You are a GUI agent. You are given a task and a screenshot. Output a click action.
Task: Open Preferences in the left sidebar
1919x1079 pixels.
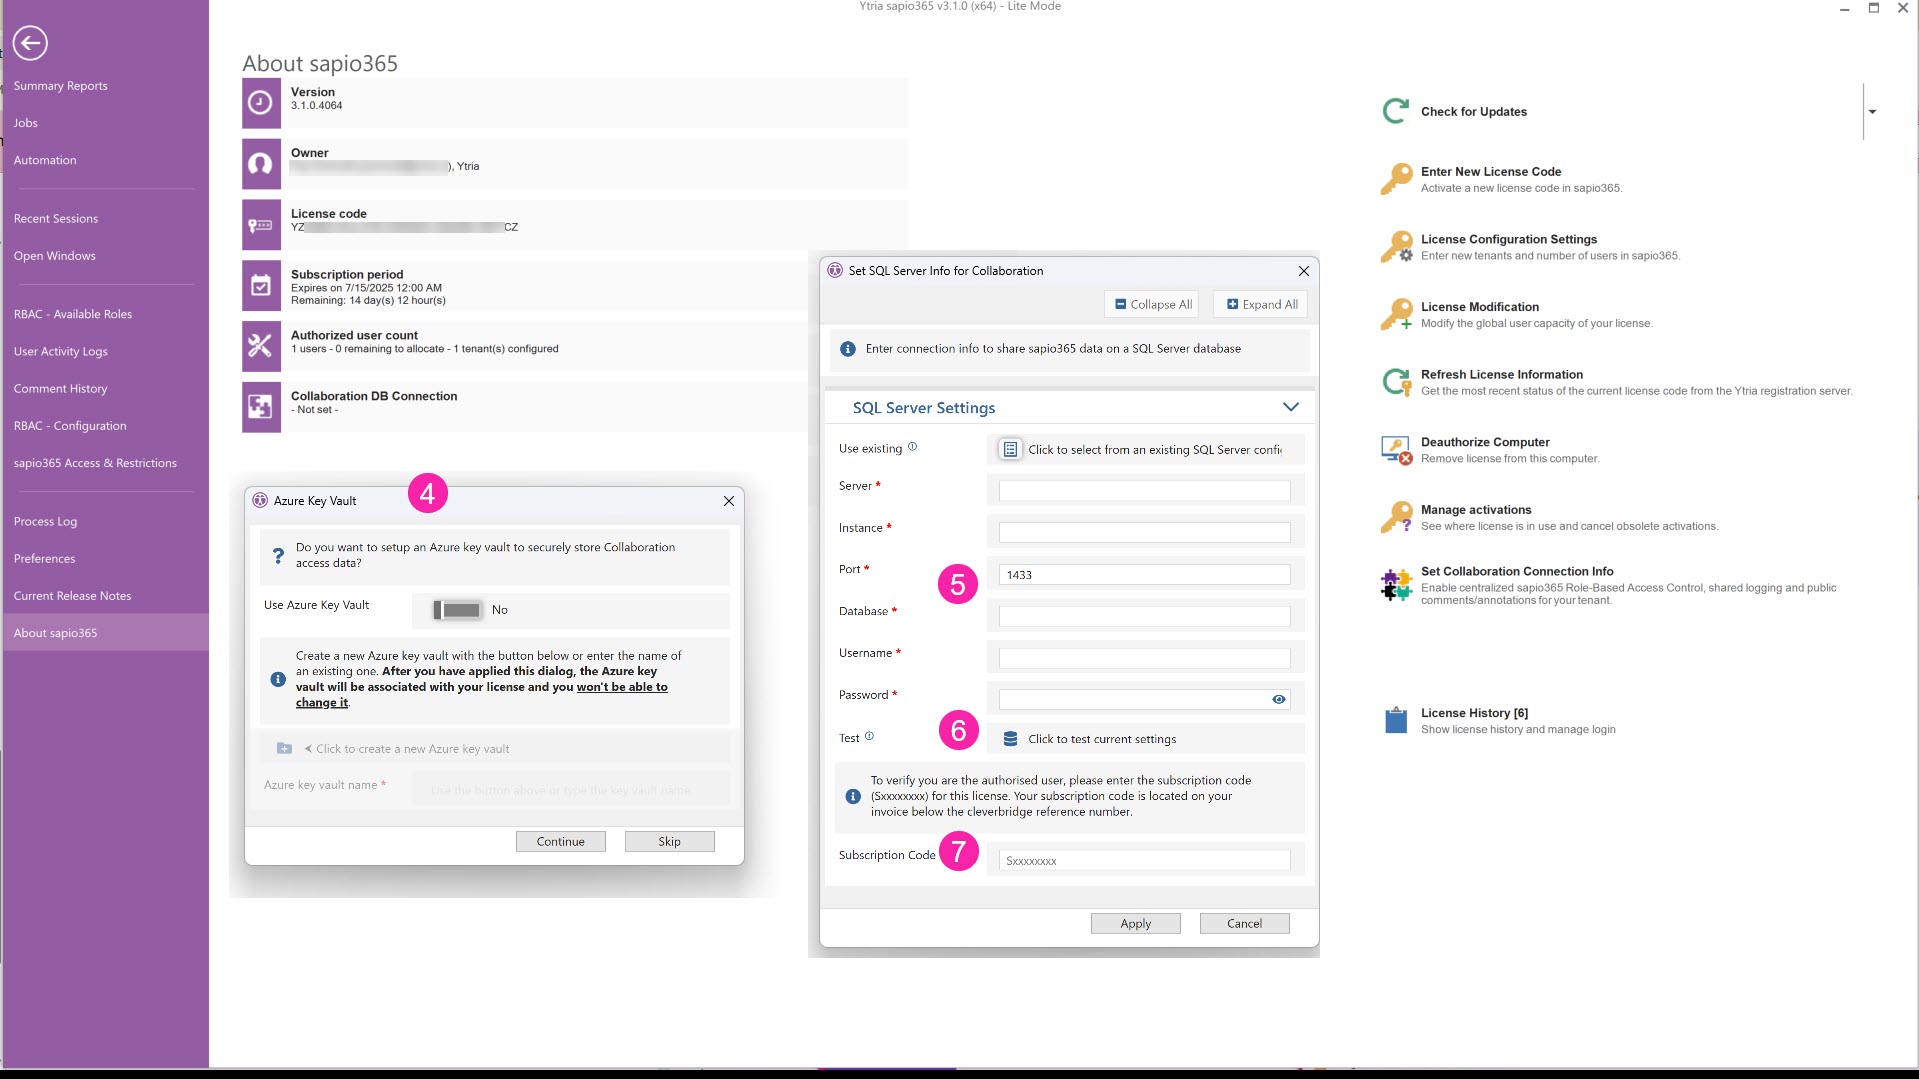(45, 559)
